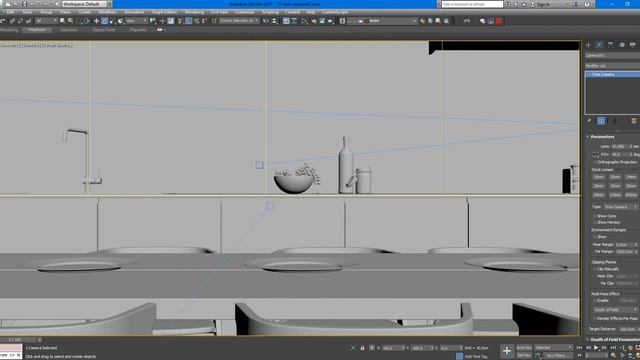Open the Tools menu
The width and height of the screenshot is (640, 360).
[27, 12]
